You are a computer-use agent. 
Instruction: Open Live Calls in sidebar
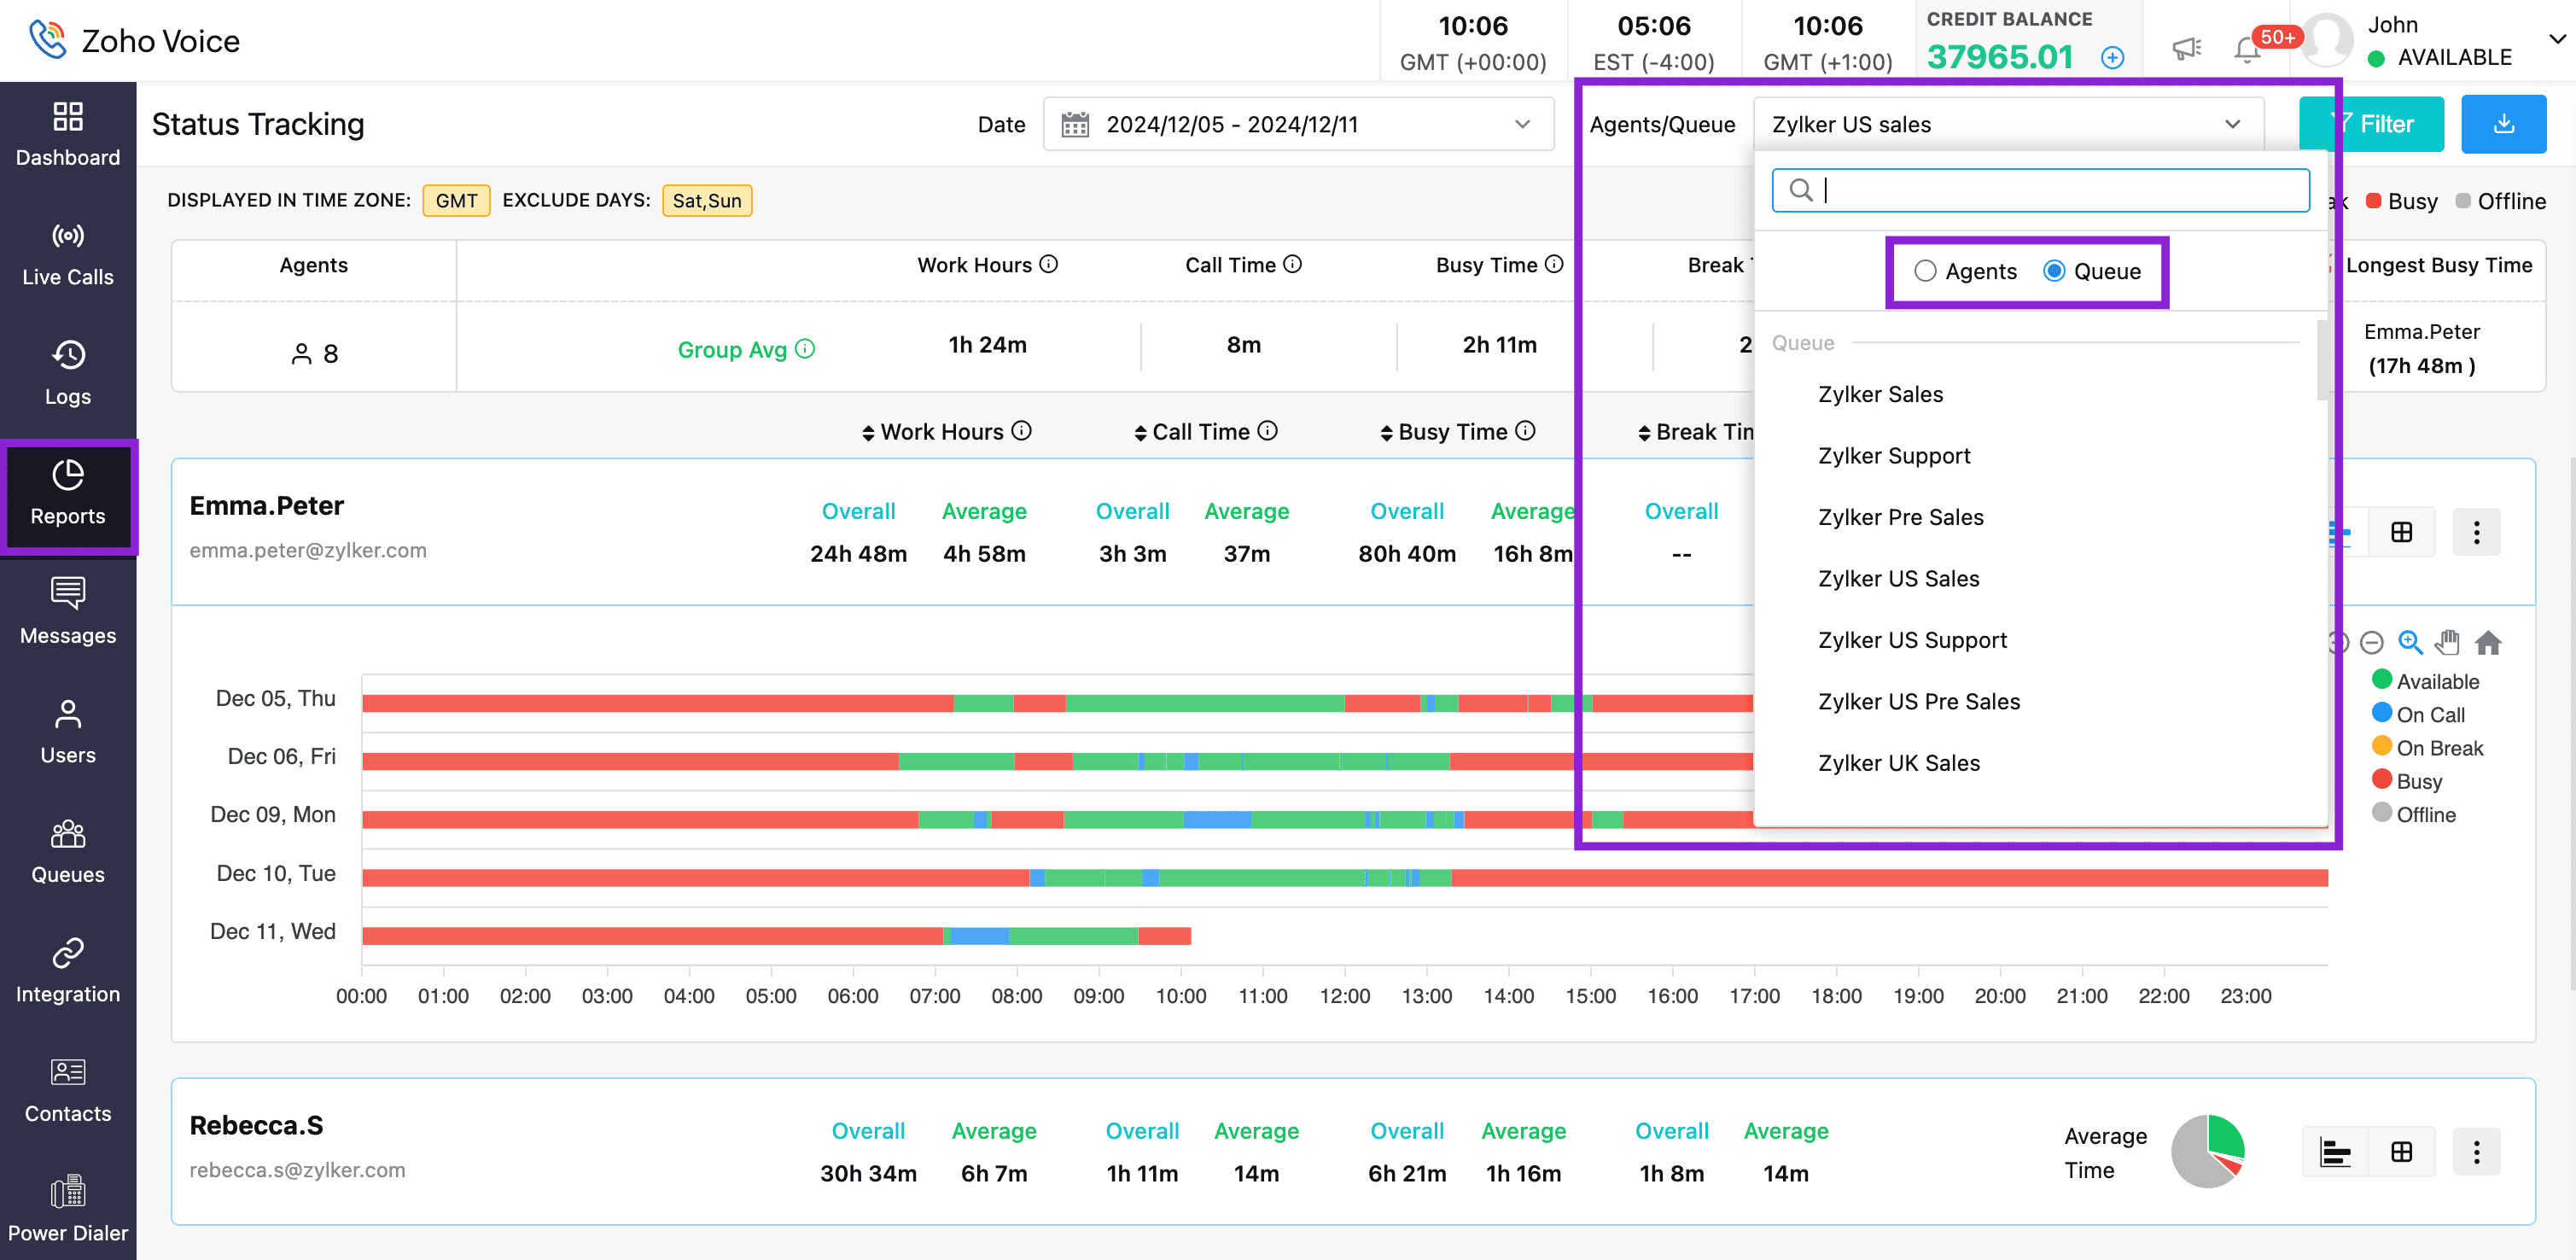tap(68, 254)
